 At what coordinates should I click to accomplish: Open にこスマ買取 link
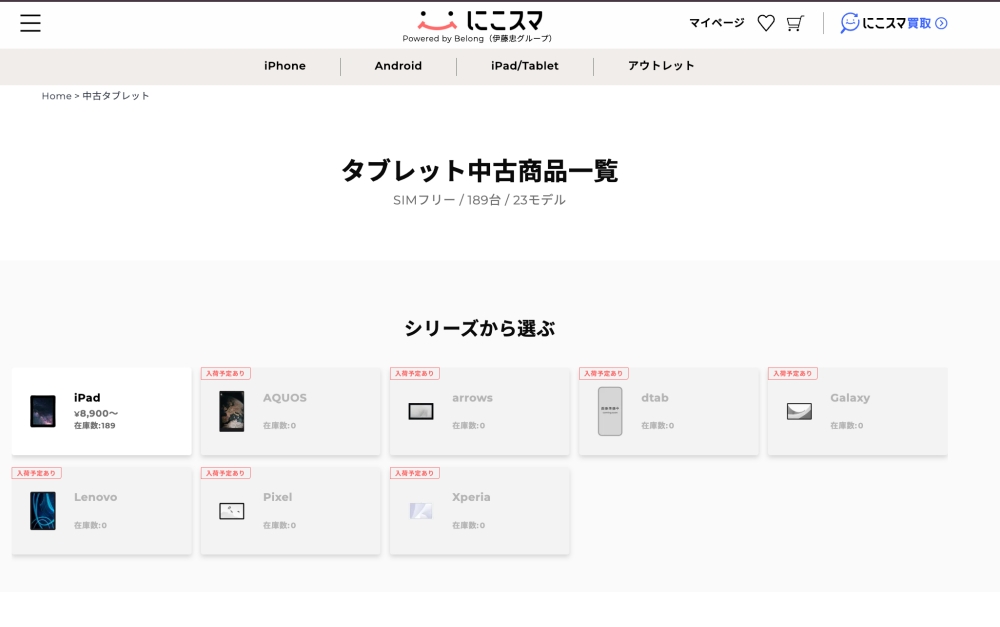(x=894, y=23)
